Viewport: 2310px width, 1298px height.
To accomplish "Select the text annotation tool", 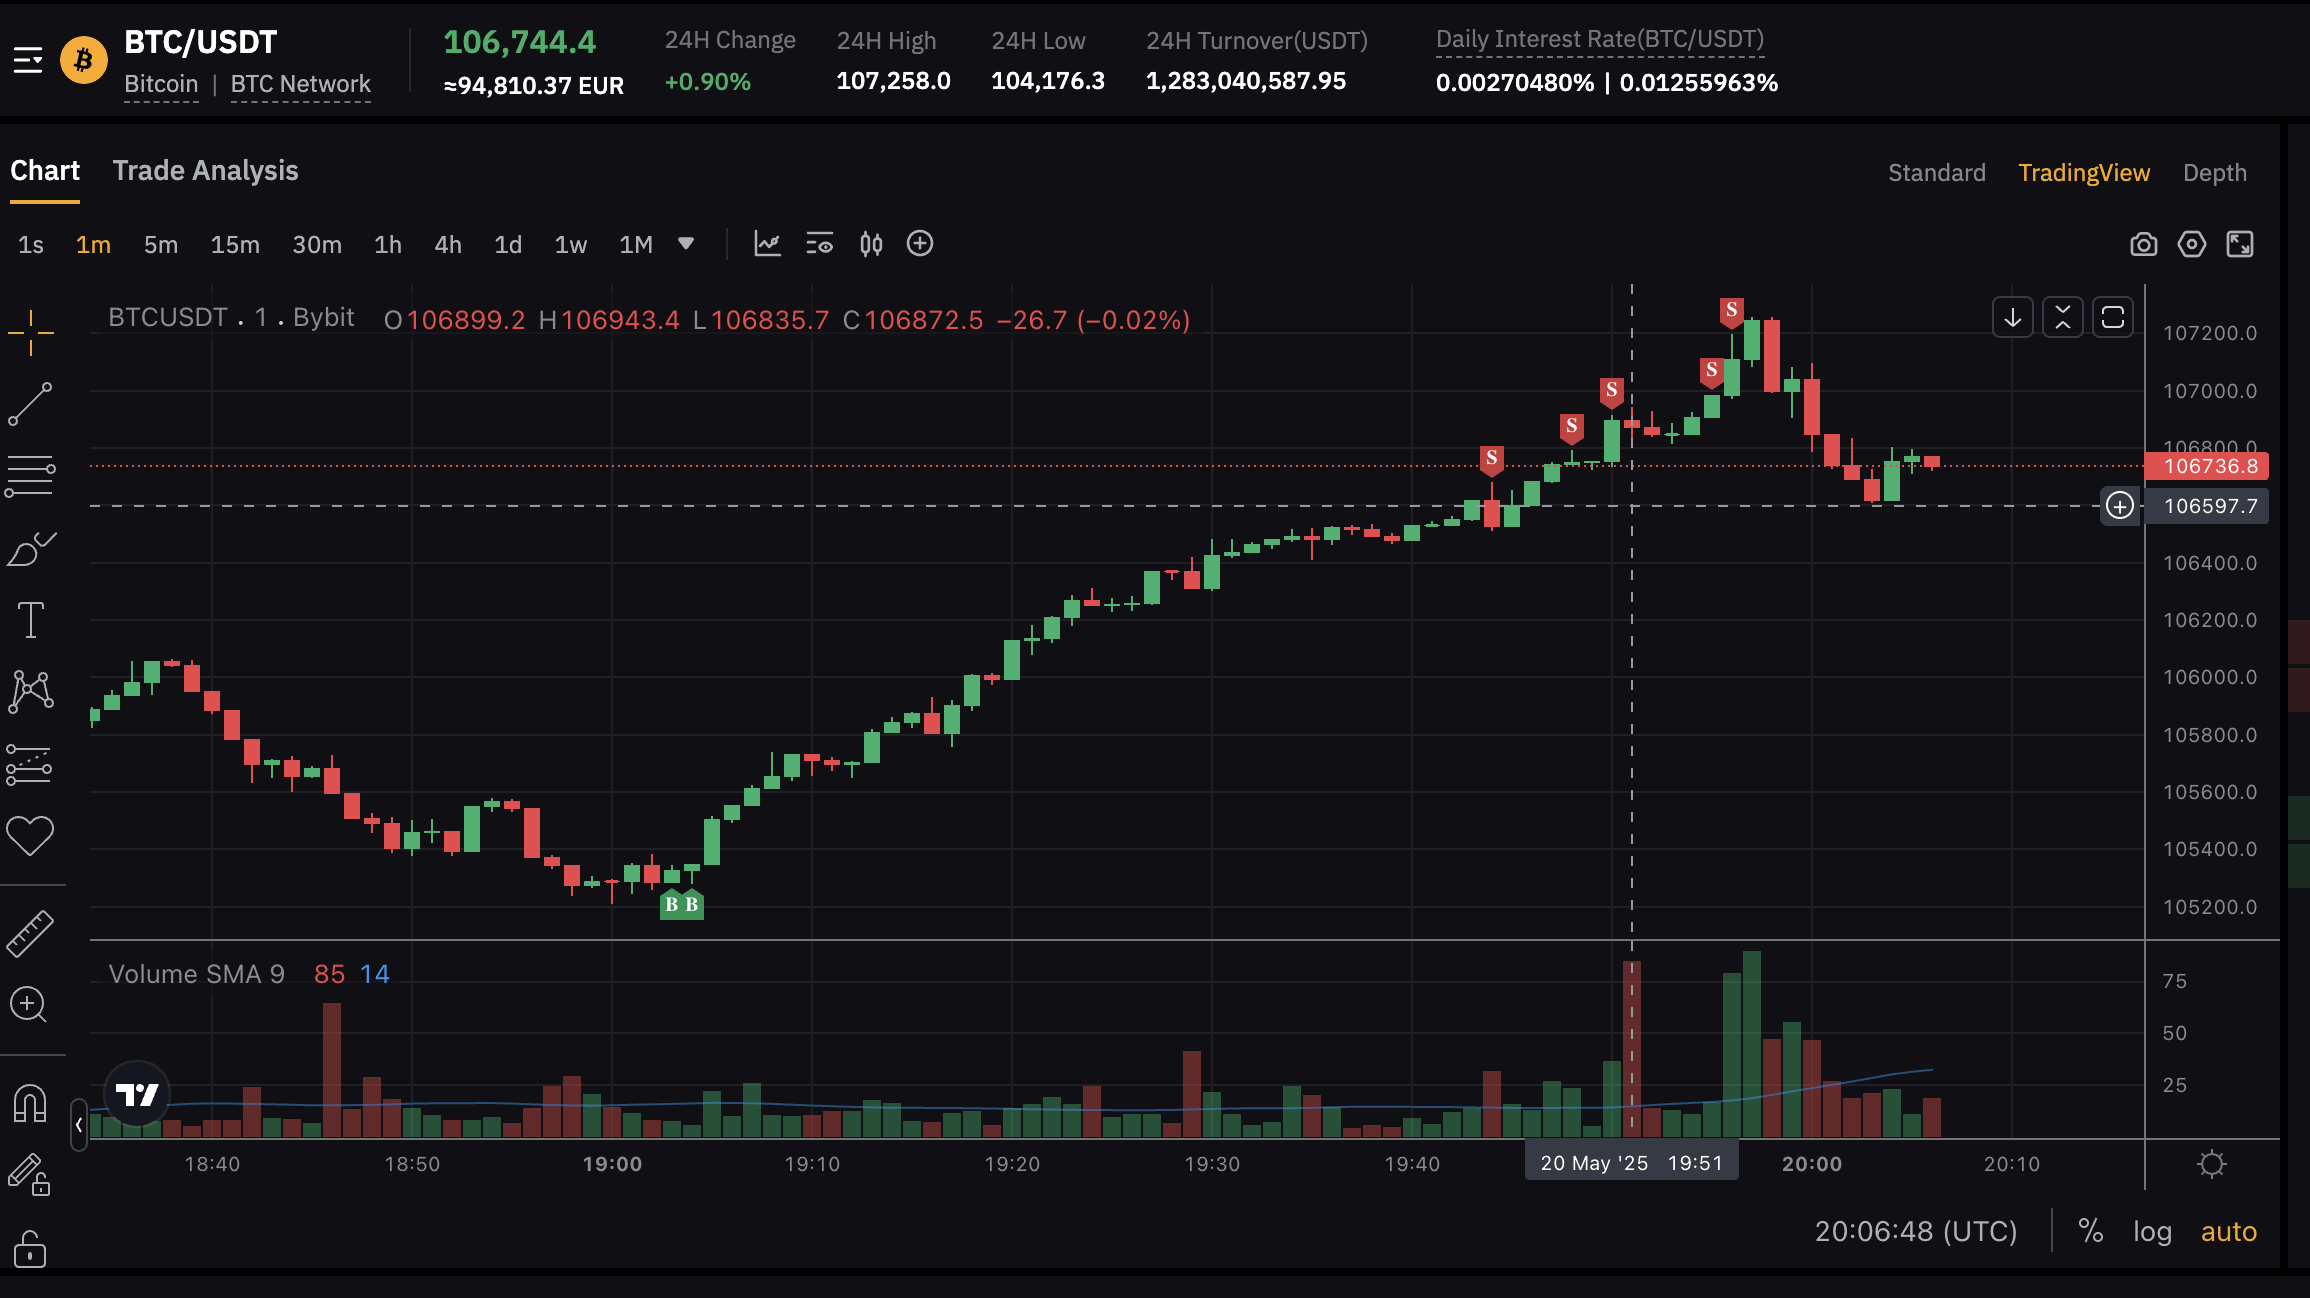I will pyautogui.click(x=30, y=620).
